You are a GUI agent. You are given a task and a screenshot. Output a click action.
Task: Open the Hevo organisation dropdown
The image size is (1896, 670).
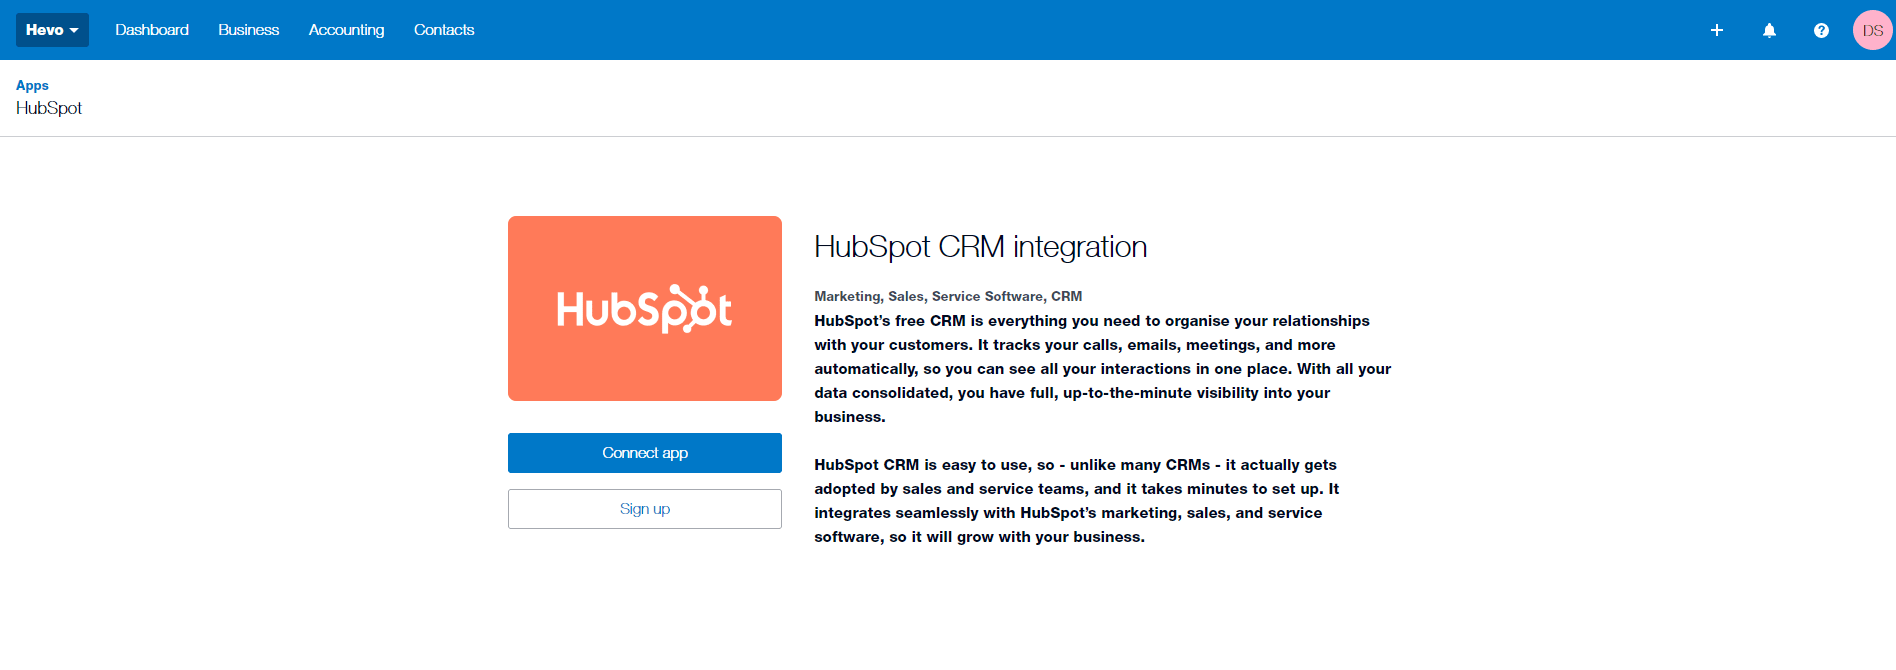point(52,30)
